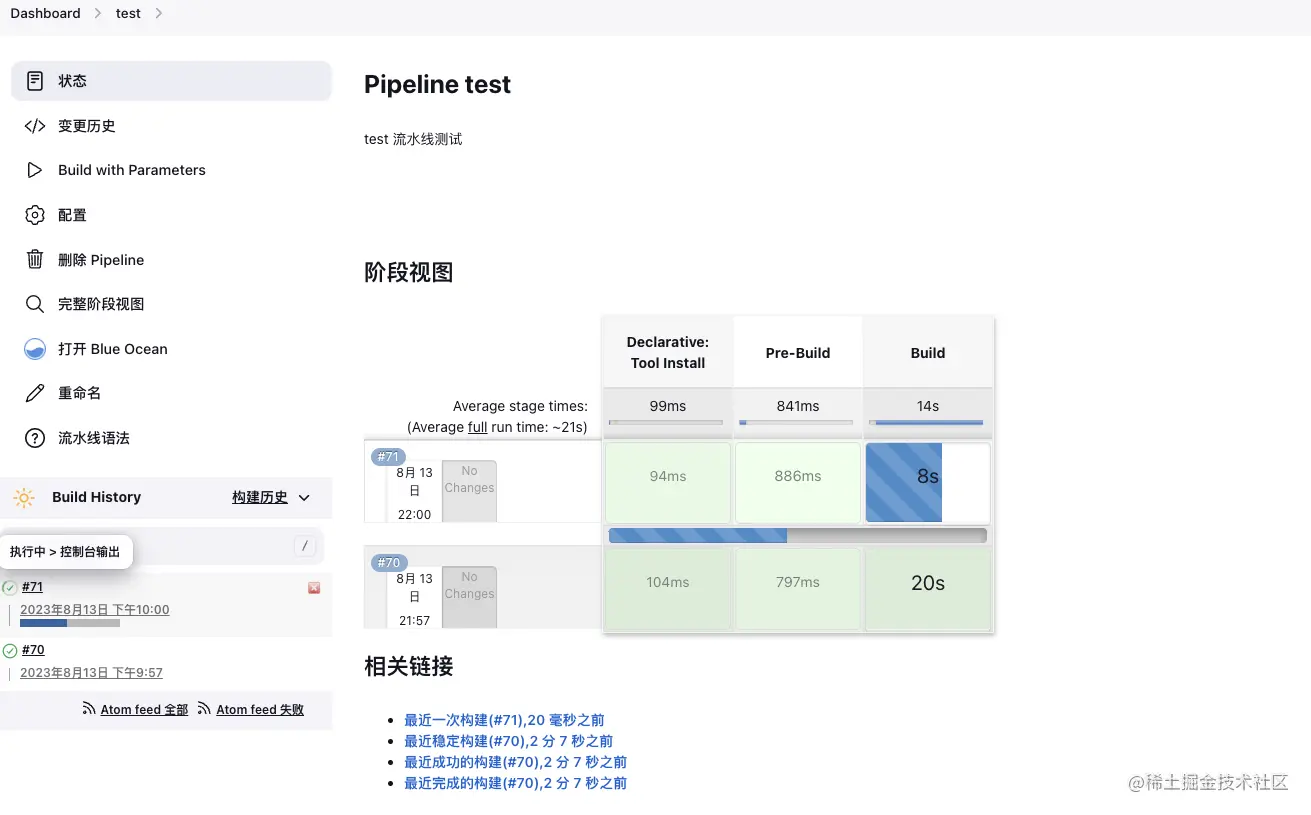This screenshot has height=815, width=1311.
Task: Open Blue Ocean via its icon
Action: click(35, 349)
